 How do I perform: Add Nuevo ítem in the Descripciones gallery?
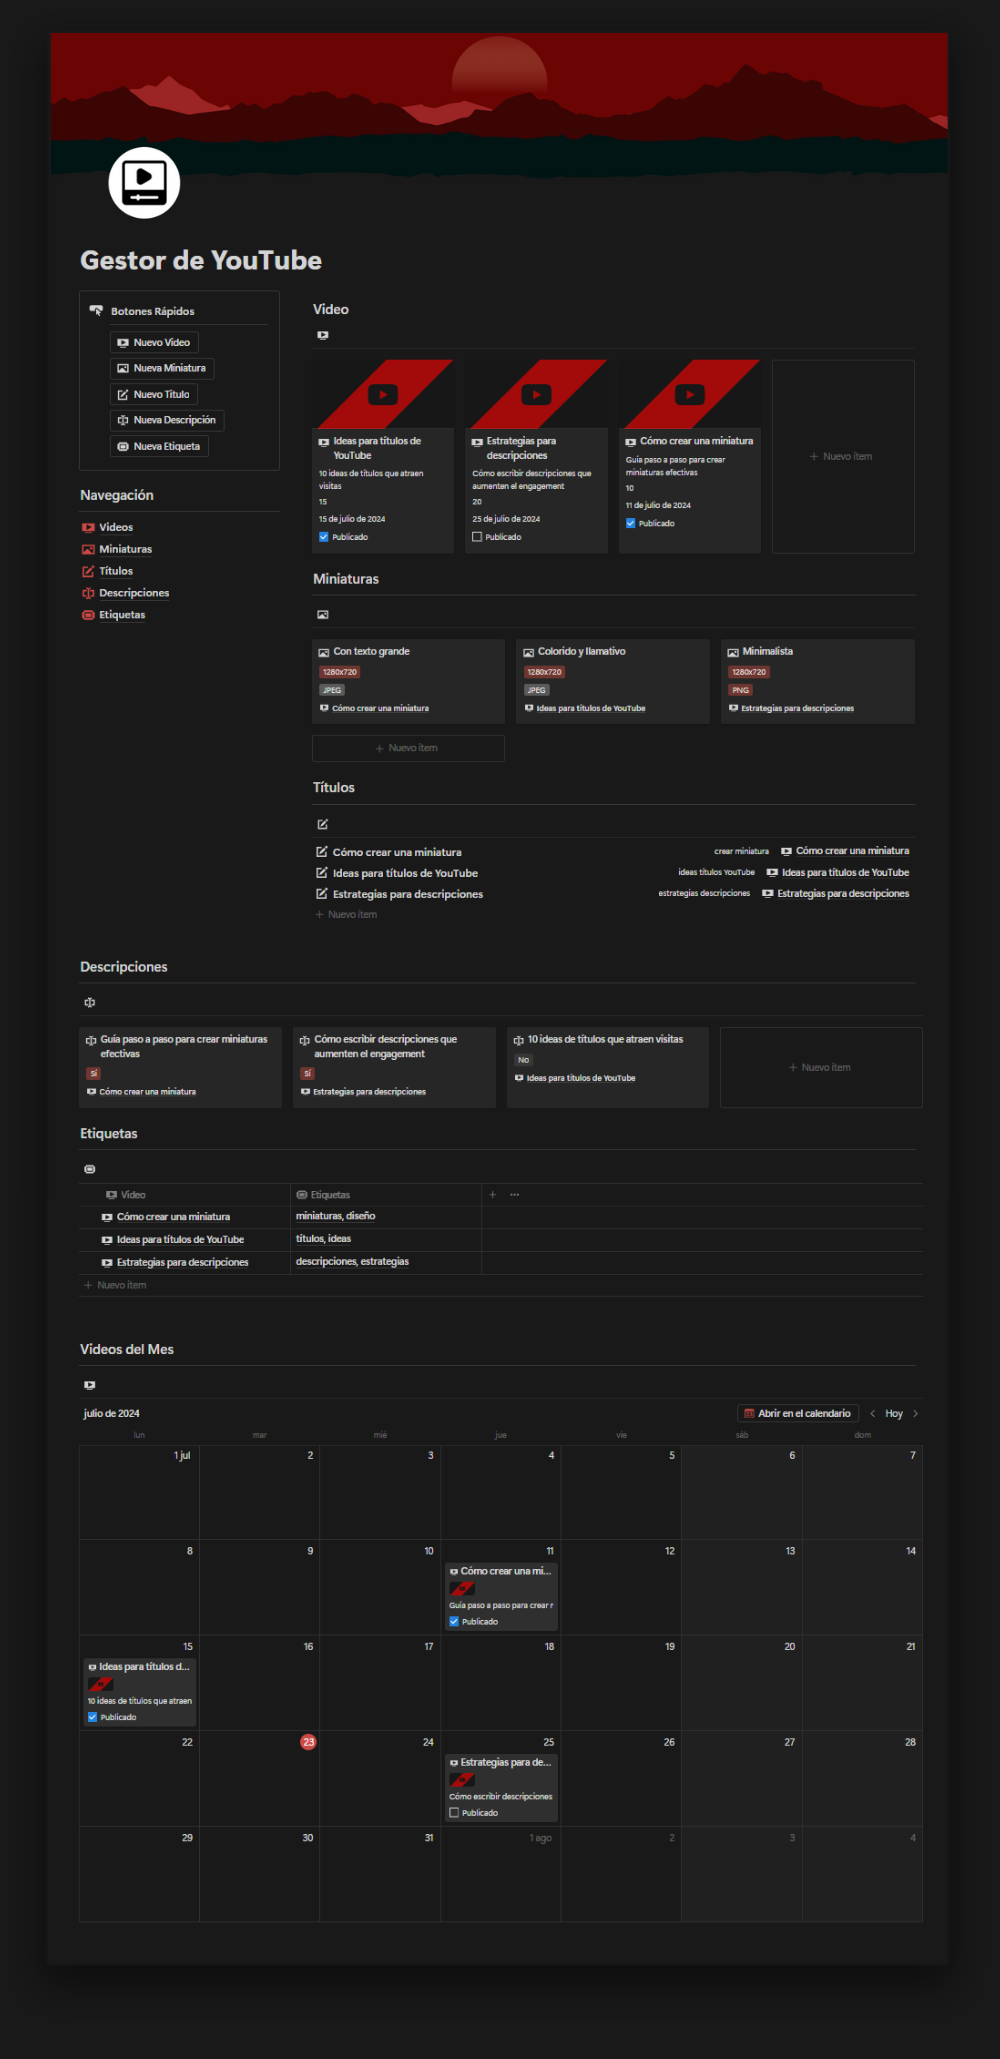(821, 1067)
